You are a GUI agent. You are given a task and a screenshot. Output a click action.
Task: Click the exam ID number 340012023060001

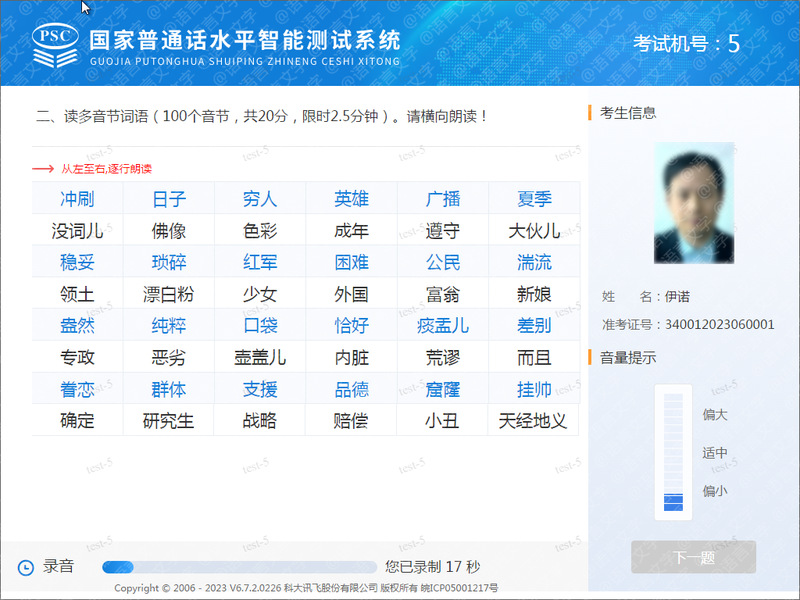[719, 324]
